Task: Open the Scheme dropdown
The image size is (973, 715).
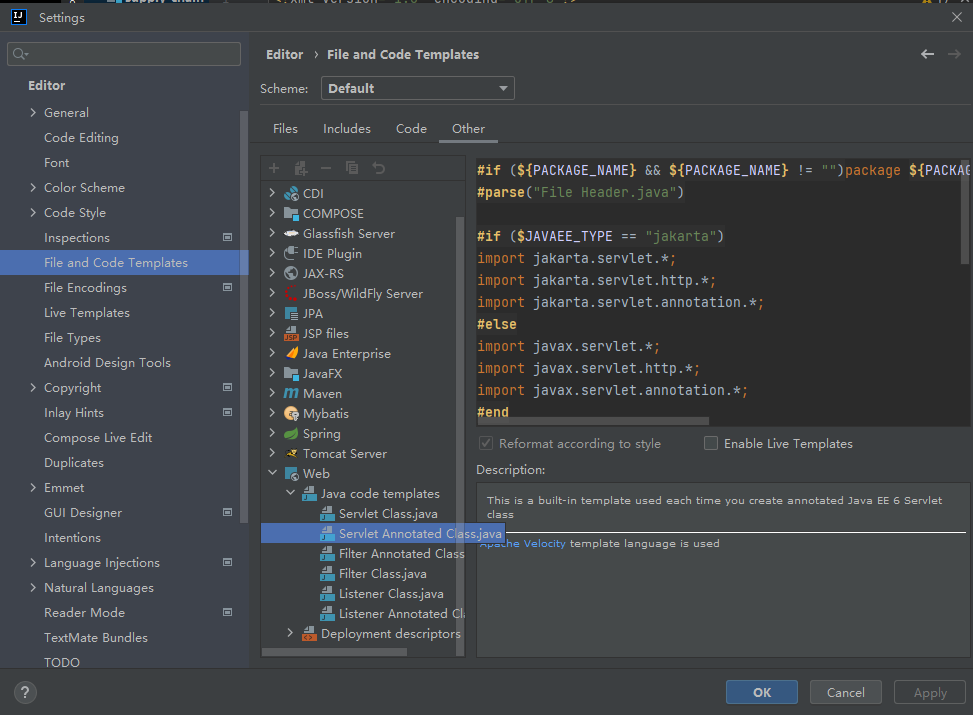Action: [x=417, y=88]
